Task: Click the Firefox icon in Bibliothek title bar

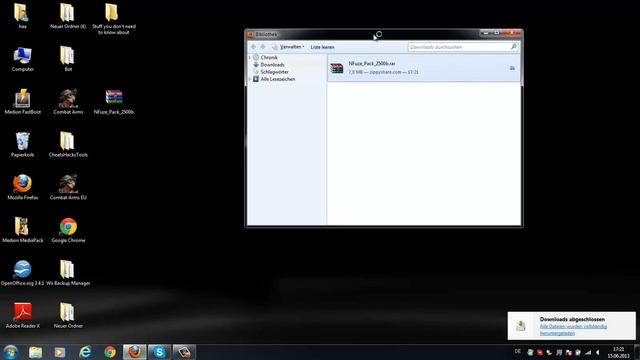Action: coord(251,34)
